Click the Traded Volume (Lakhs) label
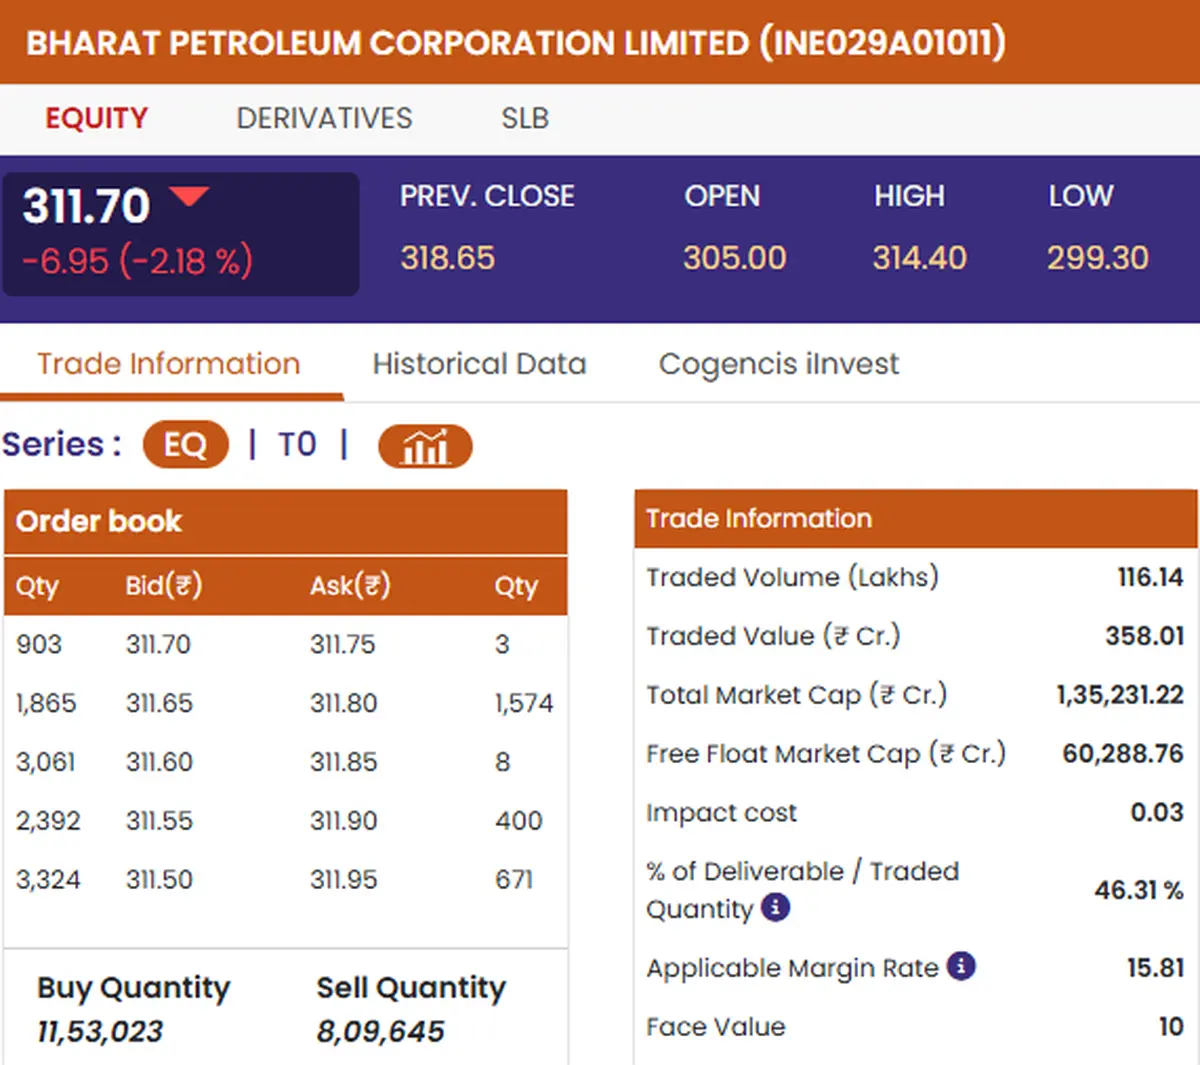Image resolution: width=1200 pixels, height=1065 pixels. 792,577
